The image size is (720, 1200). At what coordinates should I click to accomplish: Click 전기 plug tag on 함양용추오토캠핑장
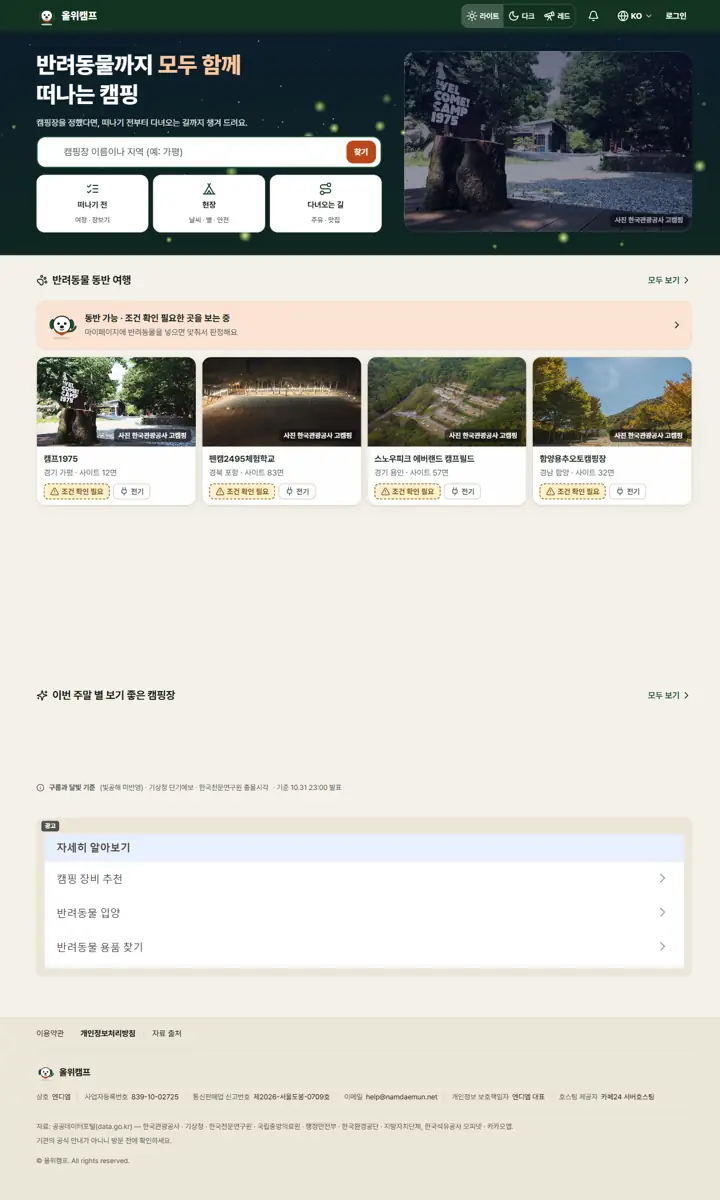click(x=627, y=492)
